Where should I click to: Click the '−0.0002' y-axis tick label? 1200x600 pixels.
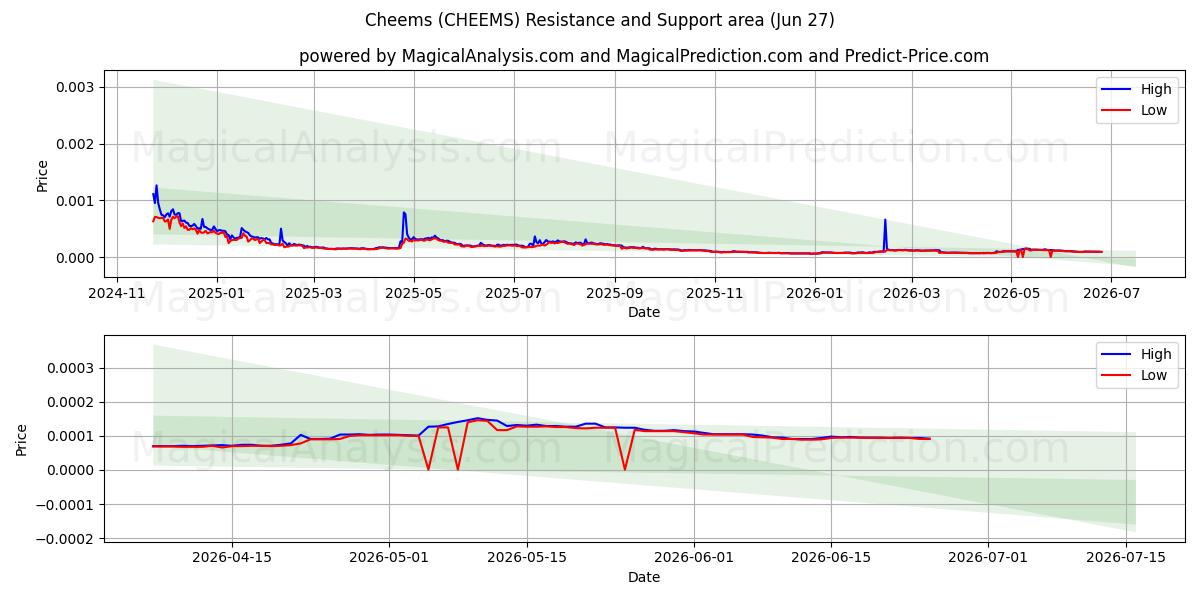point(66,539)
